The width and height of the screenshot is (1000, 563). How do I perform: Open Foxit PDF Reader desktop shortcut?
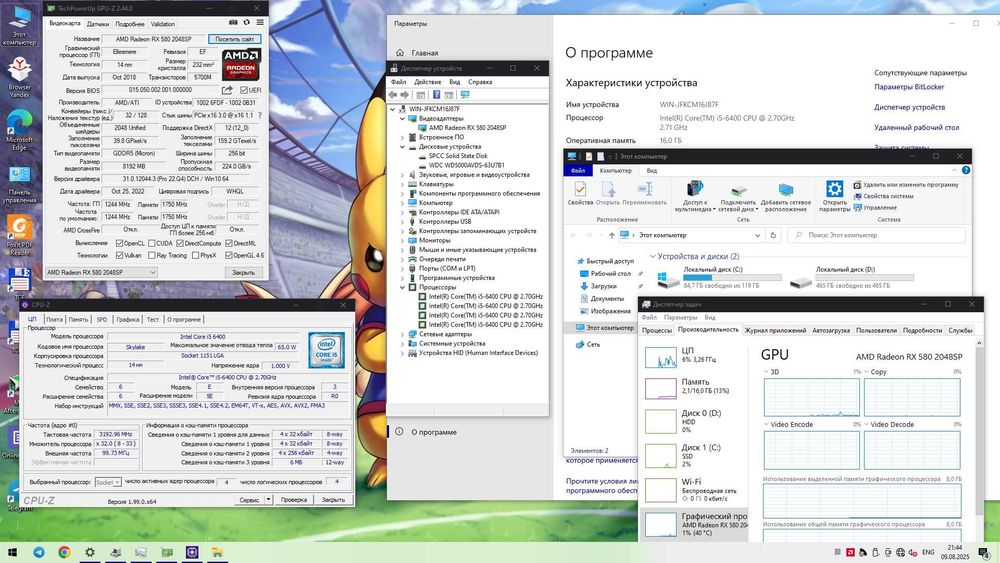tap(19, 235)
